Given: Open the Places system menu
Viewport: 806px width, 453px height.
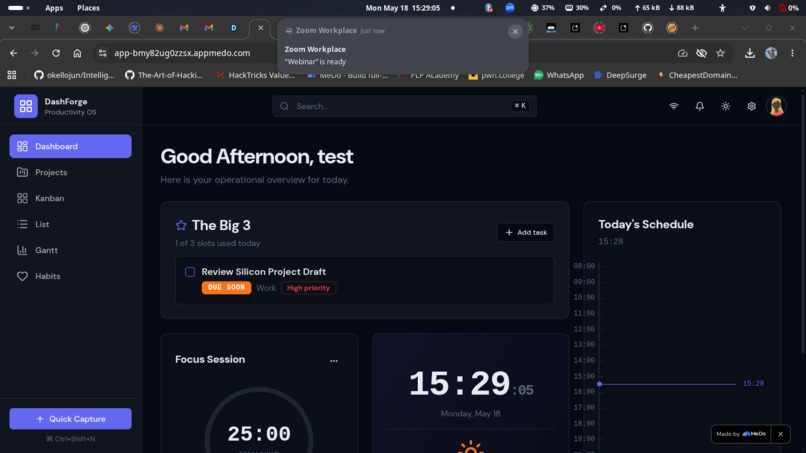Looking at the screenshot, I should click(x=88, y=8).
